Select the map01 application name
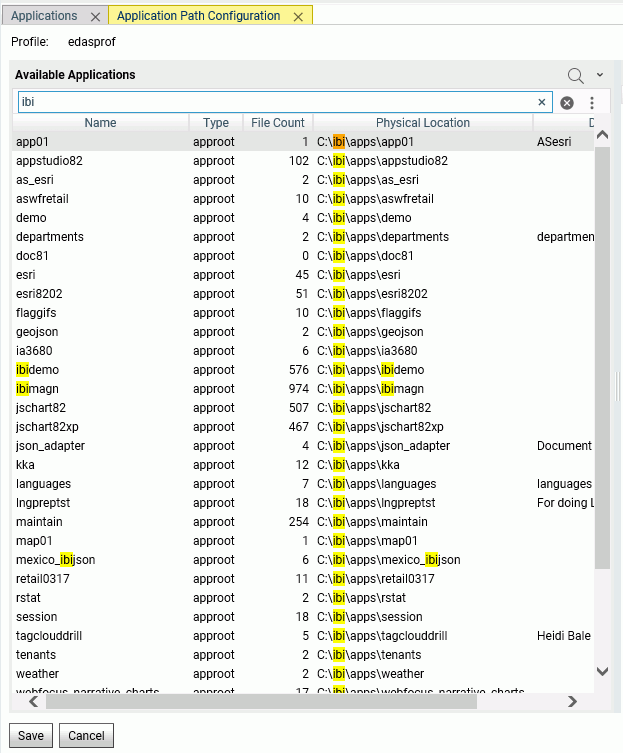The width and height of the screenshot is (623, 753). click(x=34, y=541)
